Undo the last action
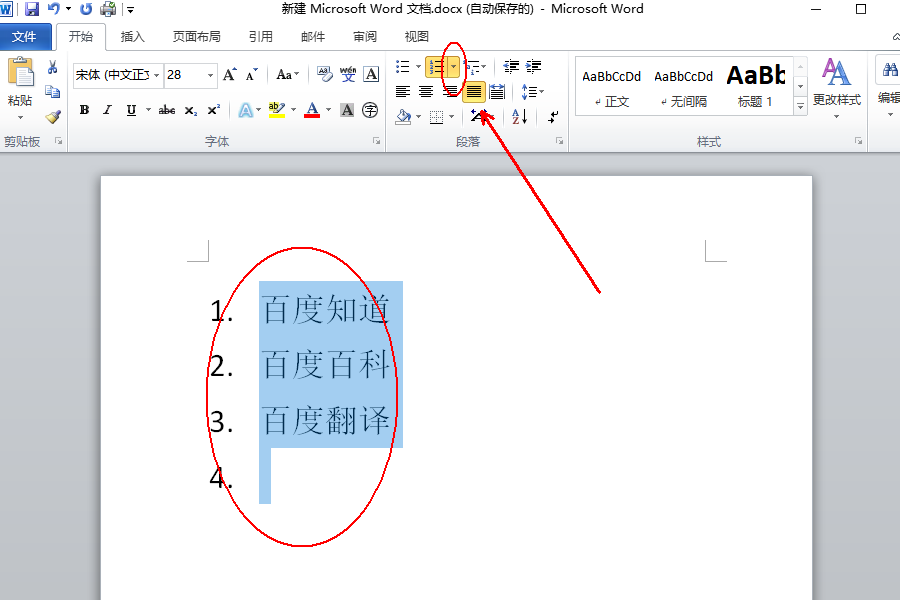The height and width of the screenshot is (600, 900). [x=53, y=9]
